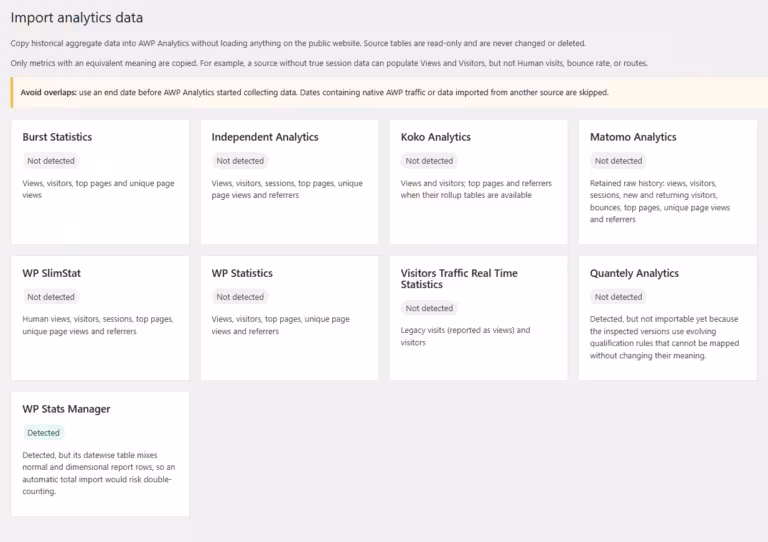Select the Koko Analytics card title
Screen dimensions: 768x542
pyautogui.click(x=435, y=137)
